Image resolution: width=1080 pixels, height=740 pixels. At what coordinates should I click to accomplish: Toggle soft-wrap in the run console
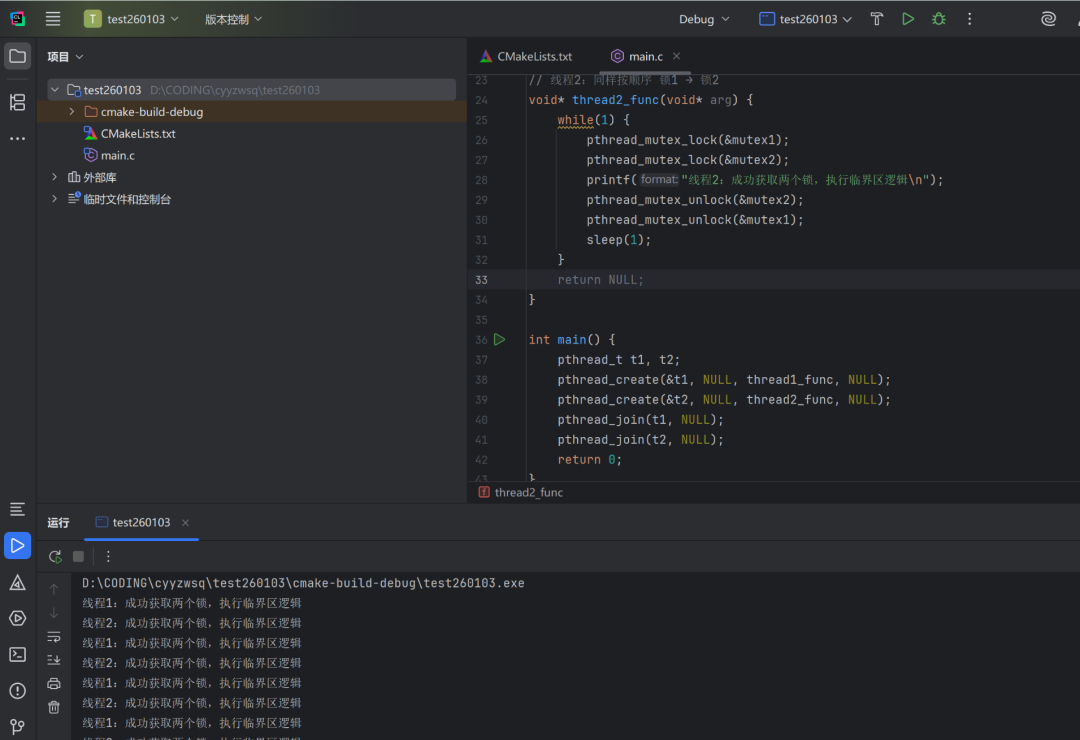[x=54, y=637]
